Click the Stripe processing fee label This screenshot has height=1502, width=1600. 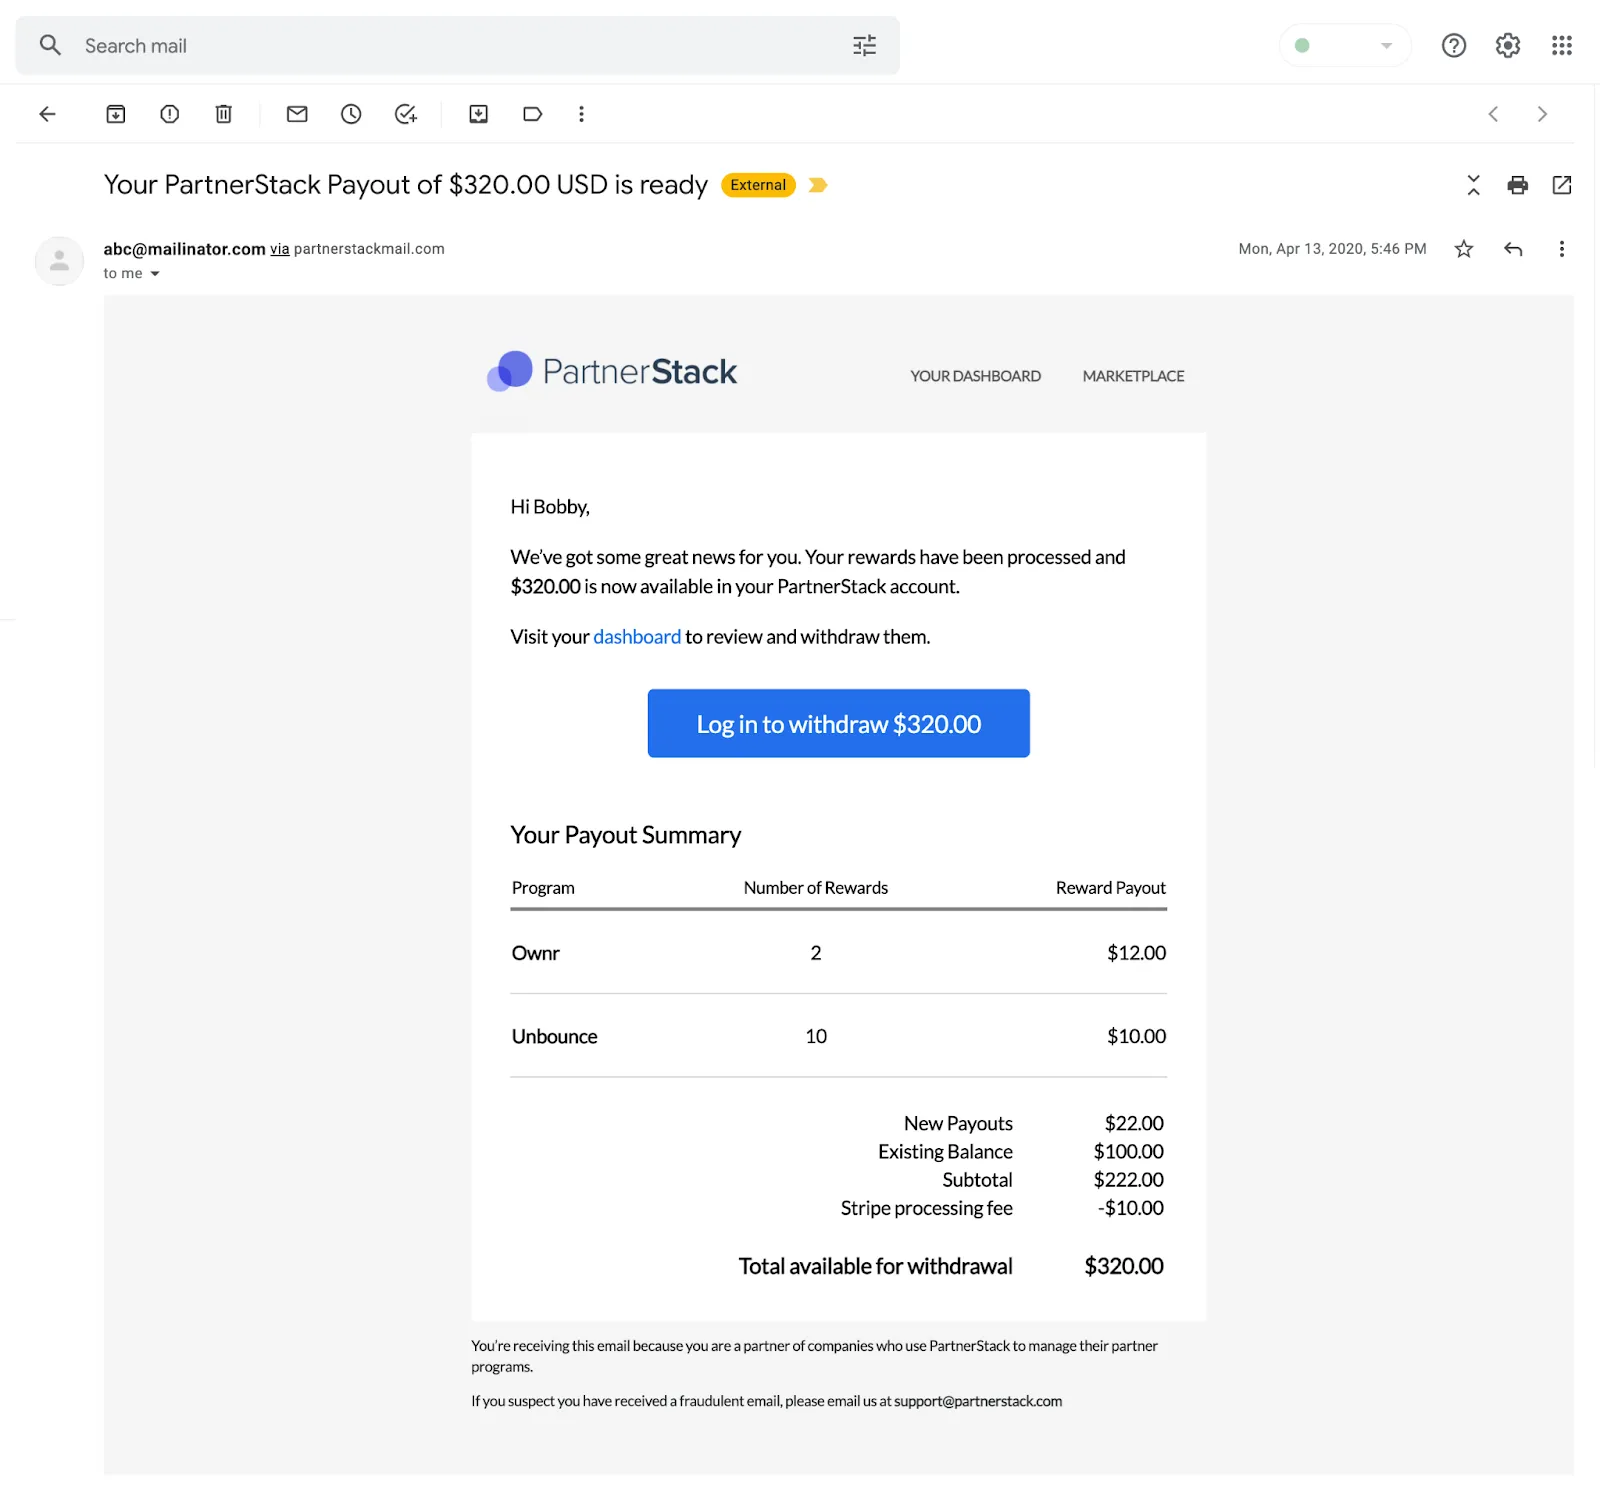pyautogui.click(x=926, y=1208)
